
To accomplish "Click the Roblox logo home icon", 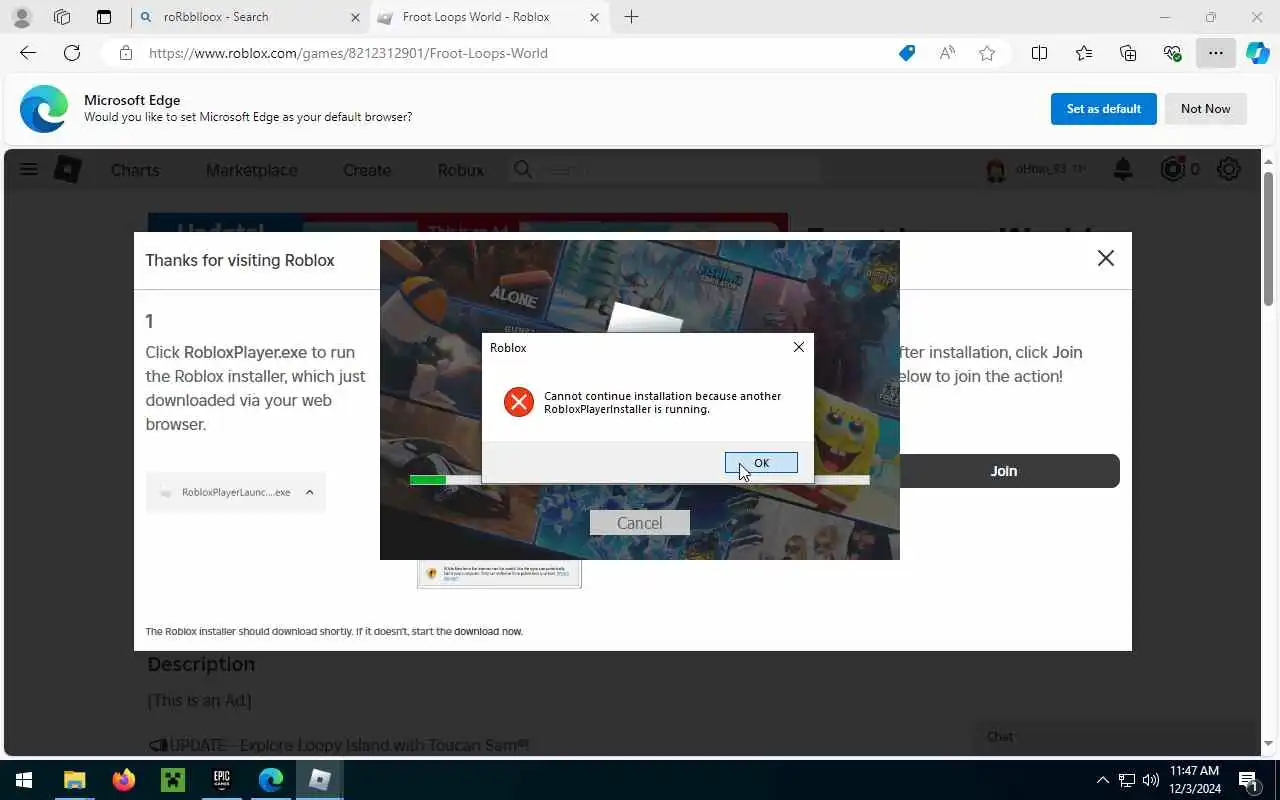I will pos(67,169).
